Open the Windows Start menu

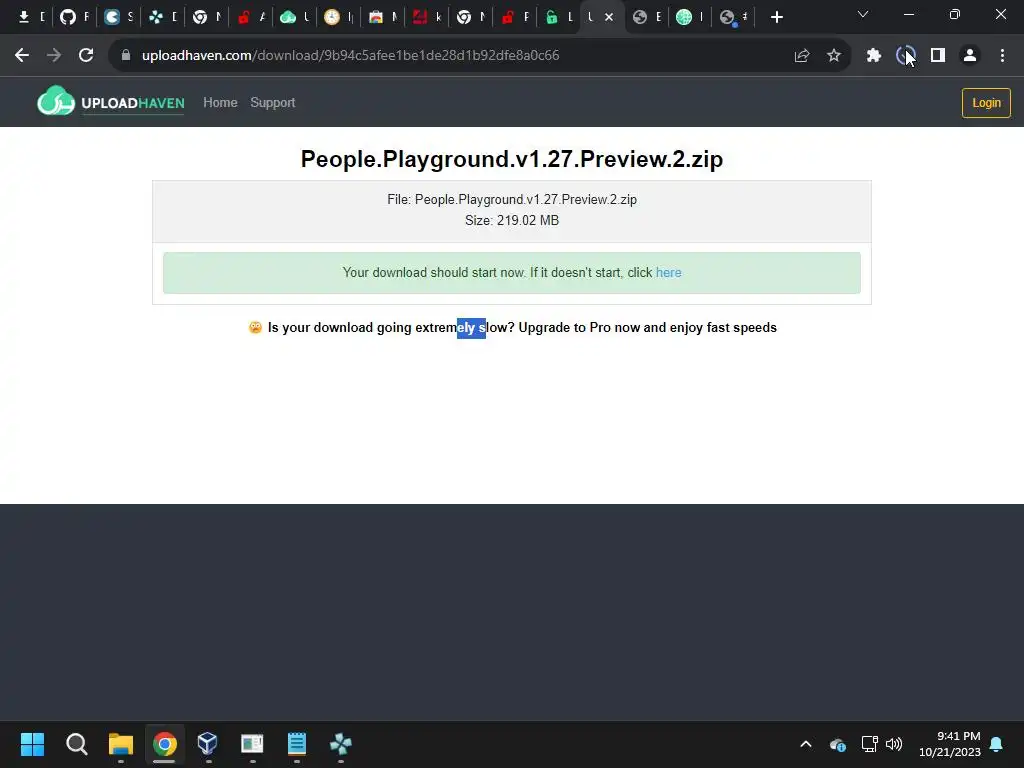32,744
